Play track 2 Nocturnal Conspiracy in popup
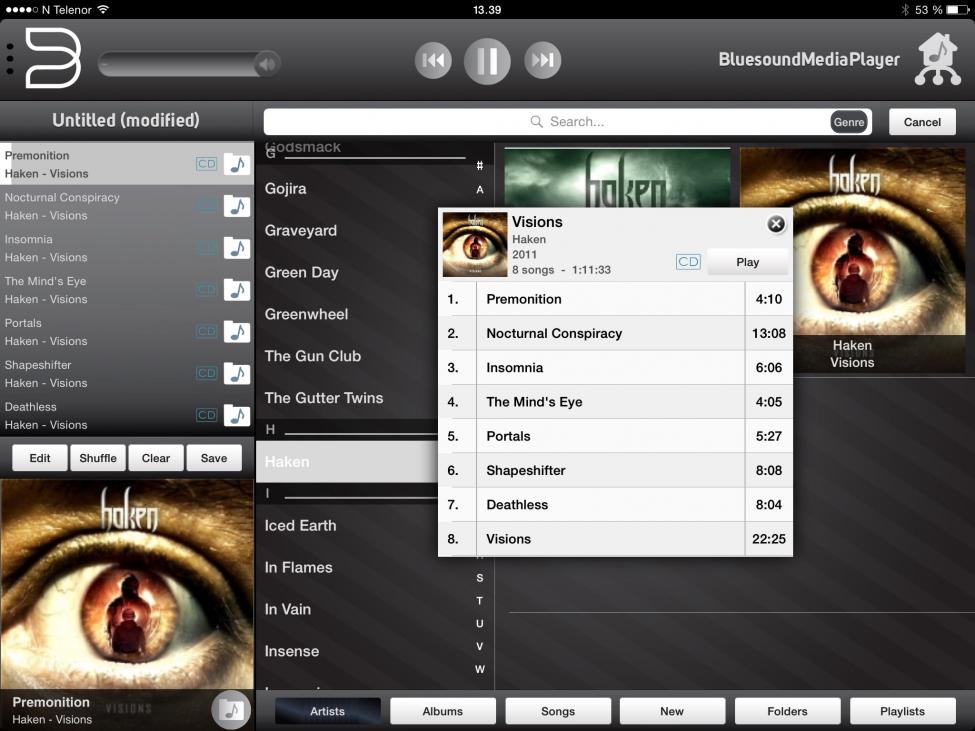The width and height of the screenshot is (975, 731). pyautogui.click(x=616, y=333)
